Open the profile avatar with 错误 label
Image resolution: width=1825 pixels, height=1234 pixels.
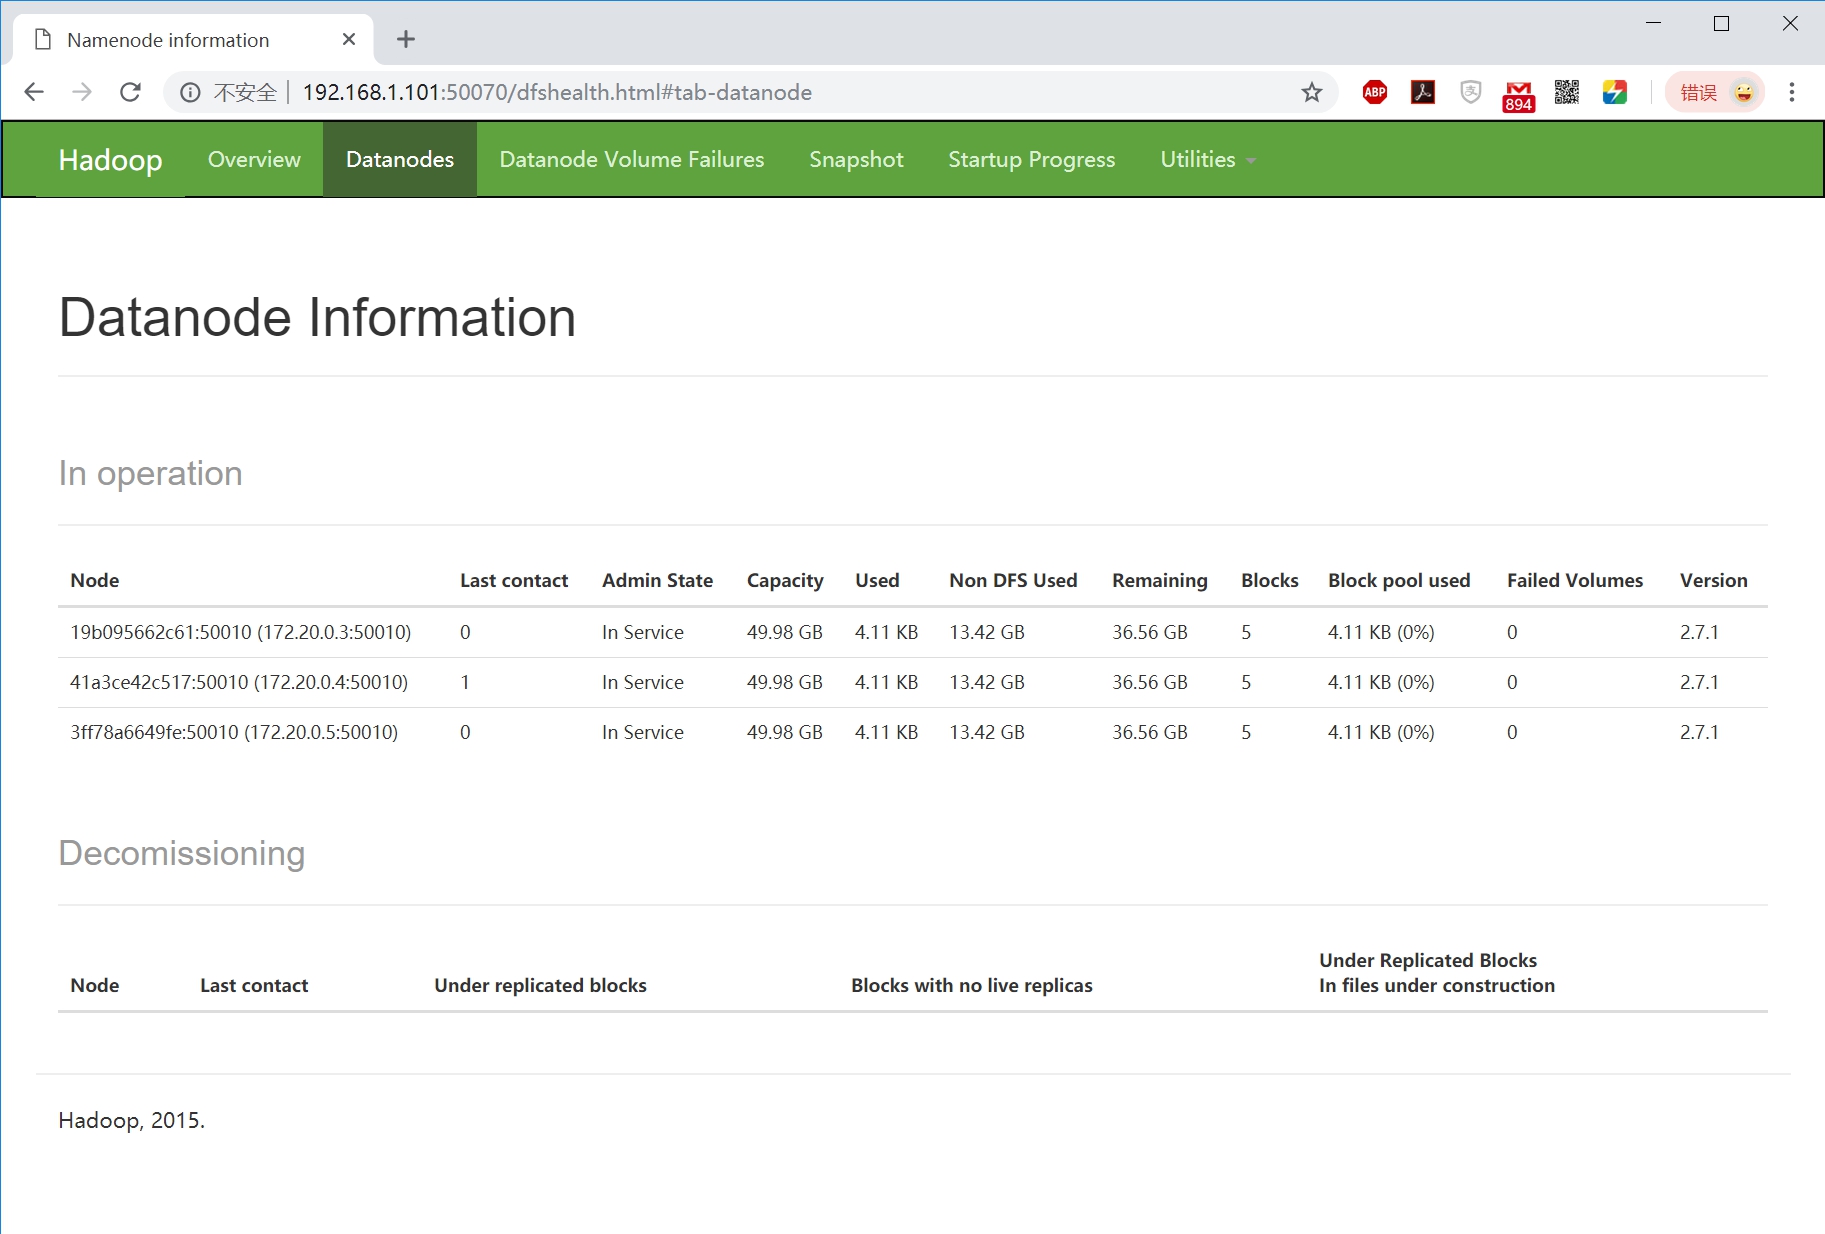click(1715, 92)
